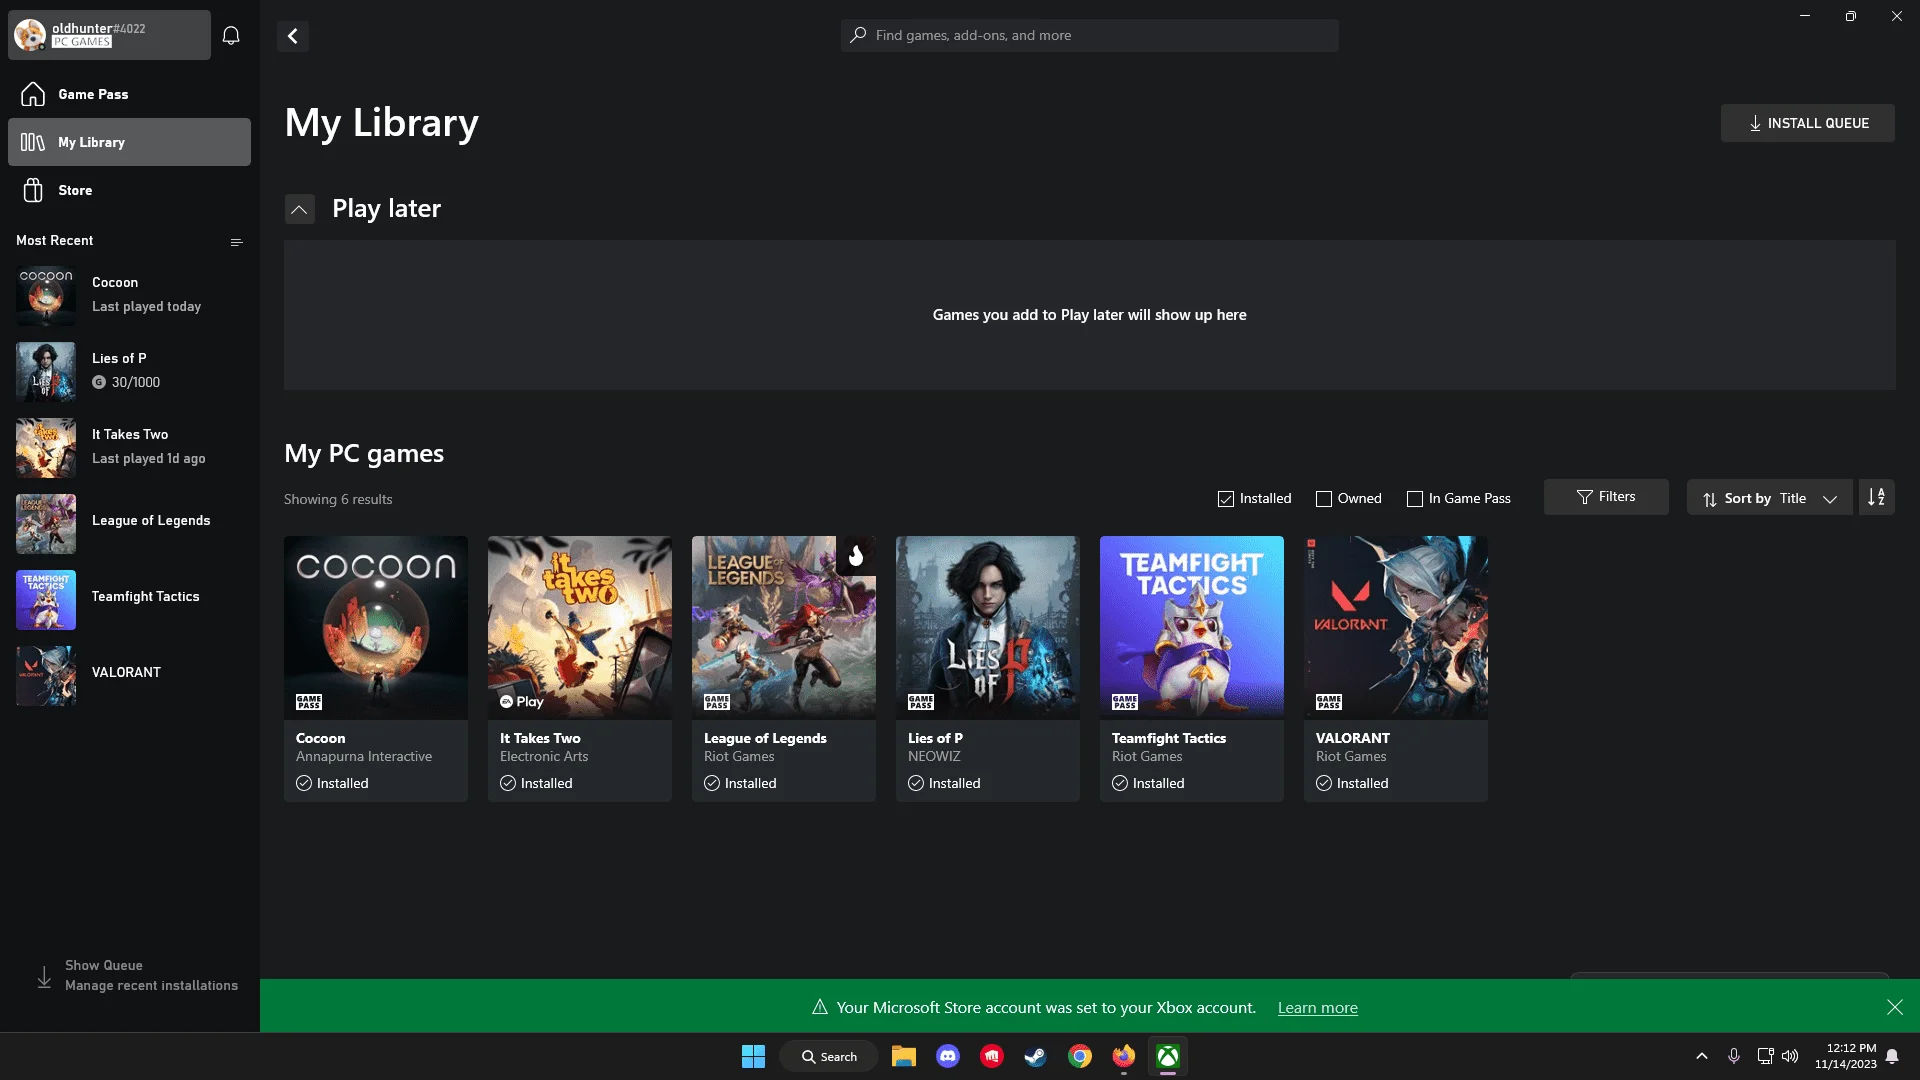
Task: Click the Game Pass badge on the Cocoon tile
Action: click(309, 702)
